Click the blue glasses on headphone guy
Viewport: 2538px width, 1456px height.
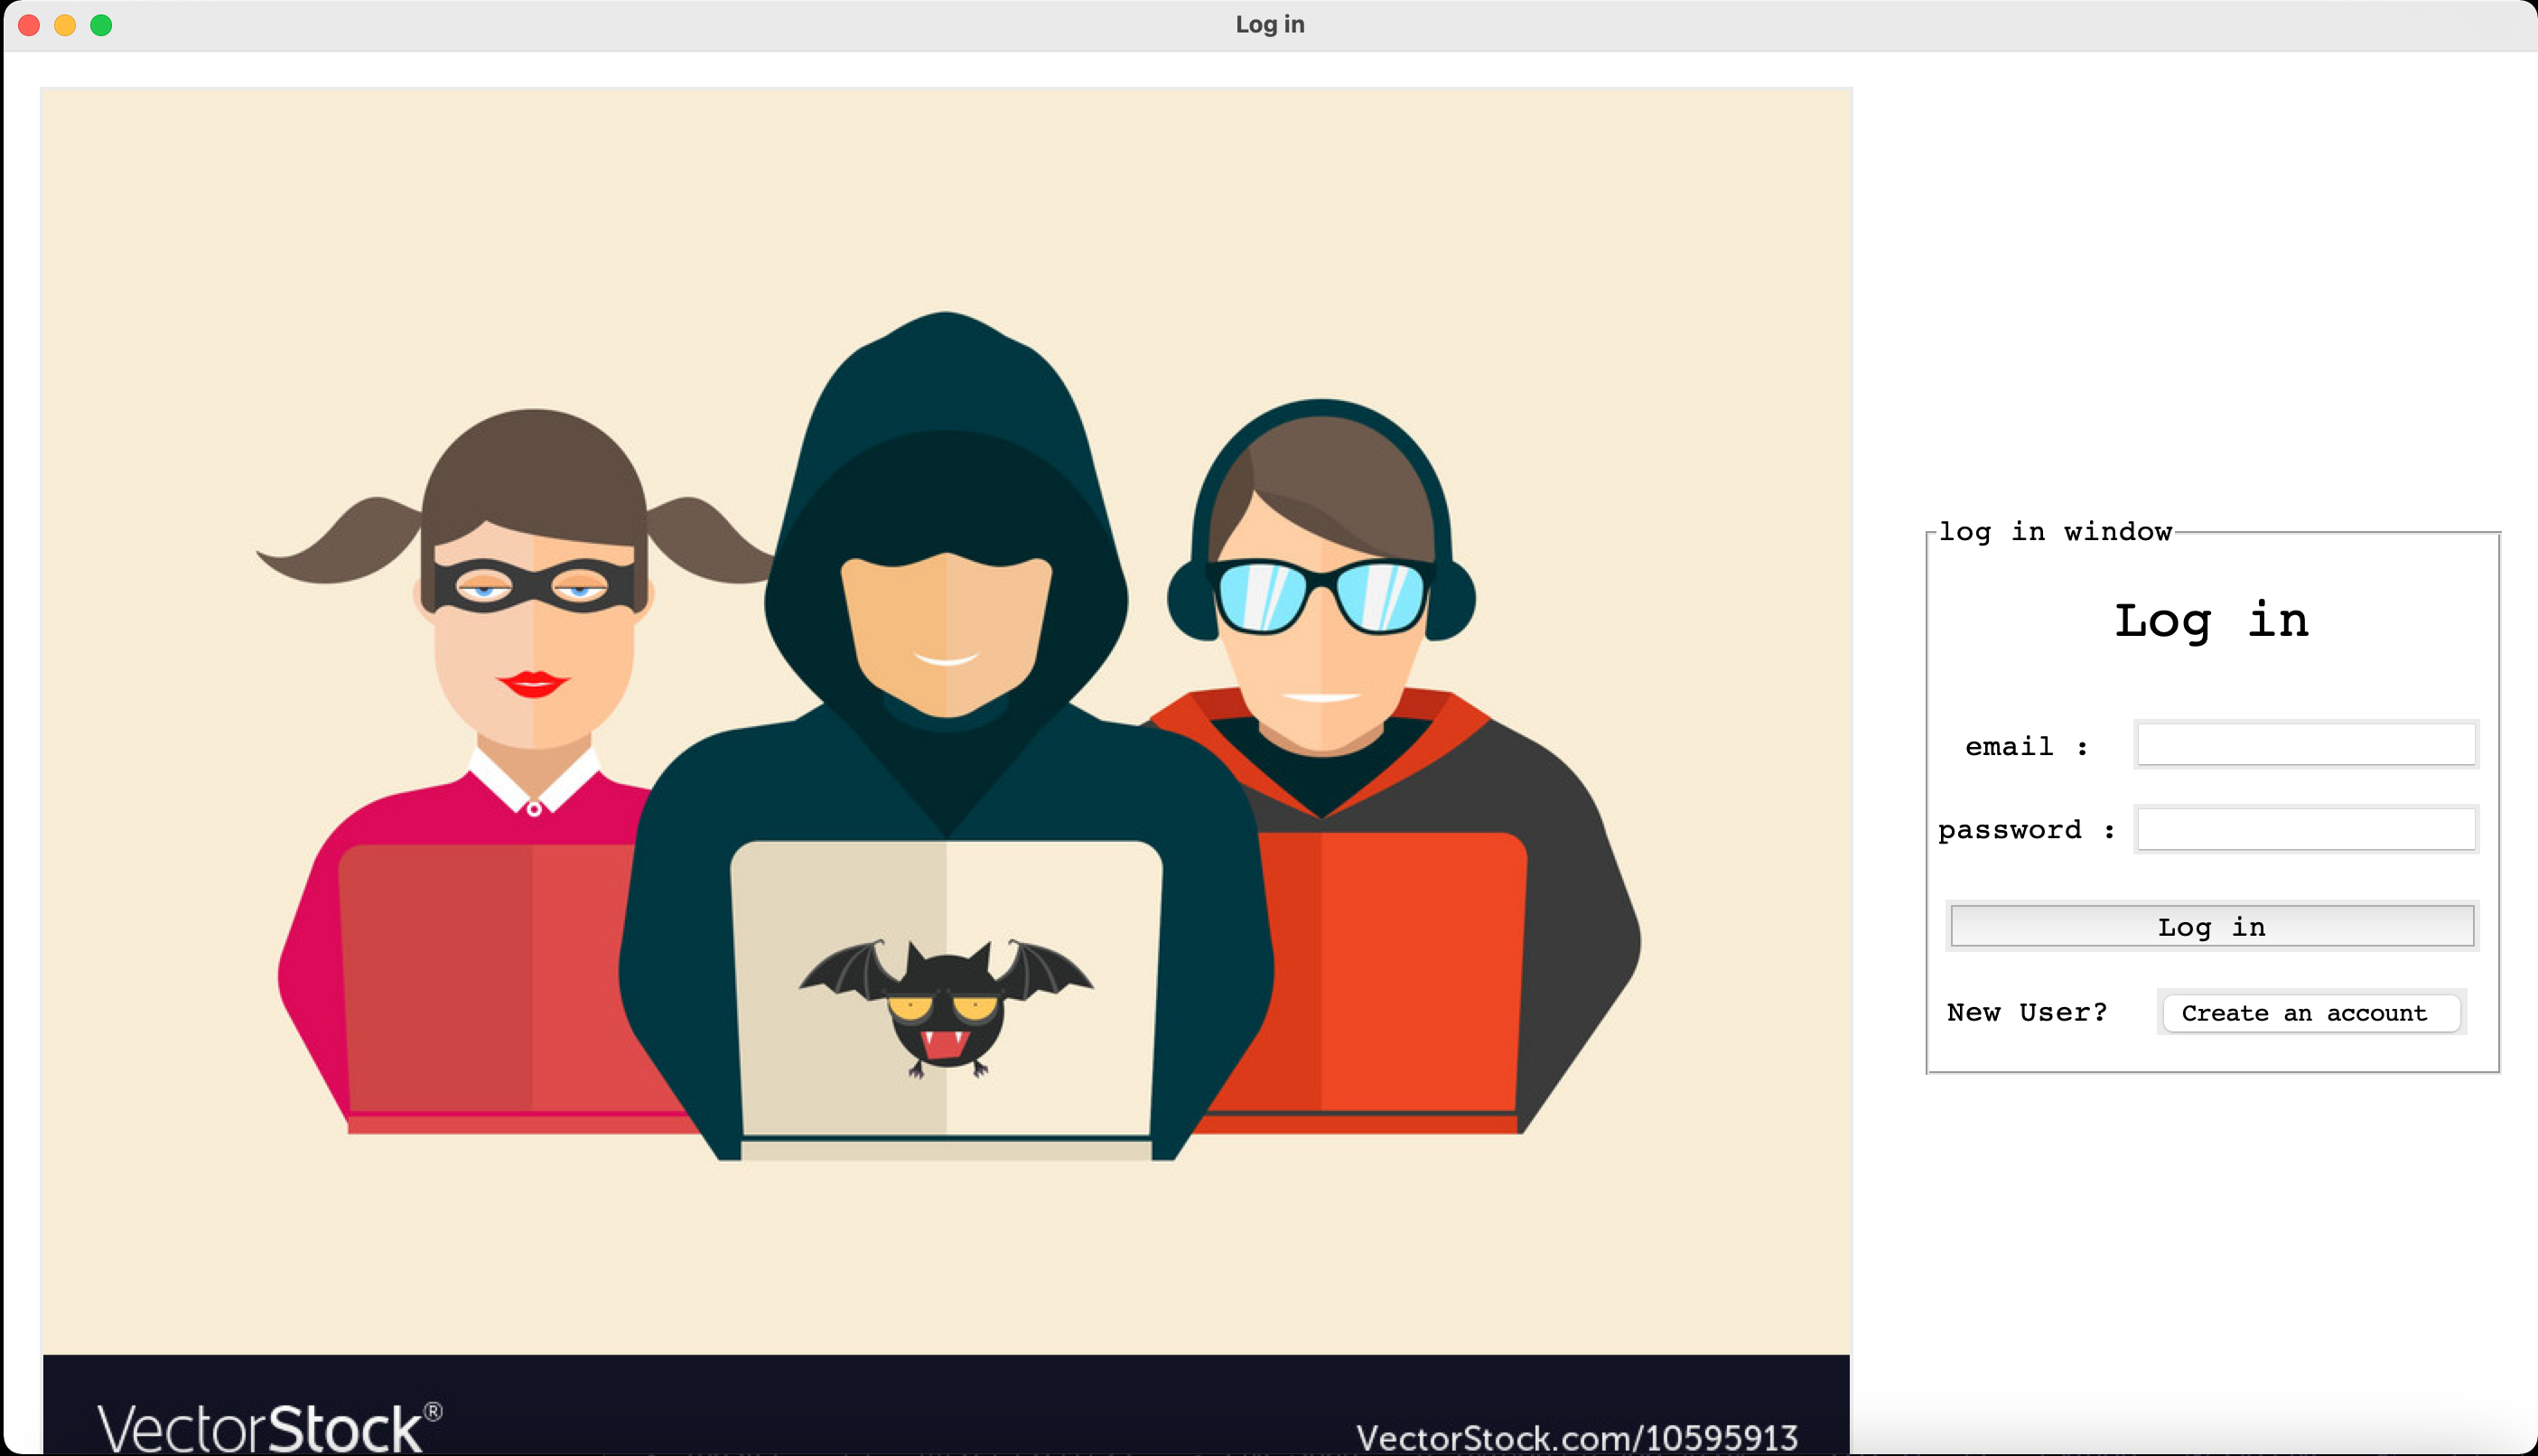tap(1320, 596)
